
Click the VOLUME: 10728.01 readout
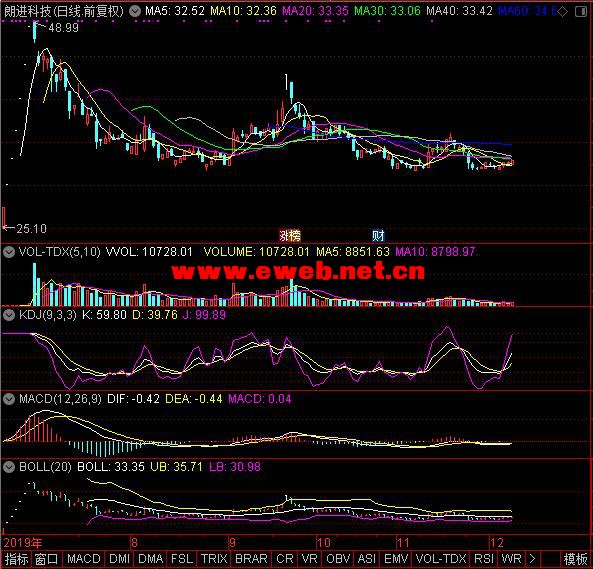(256, 251)
